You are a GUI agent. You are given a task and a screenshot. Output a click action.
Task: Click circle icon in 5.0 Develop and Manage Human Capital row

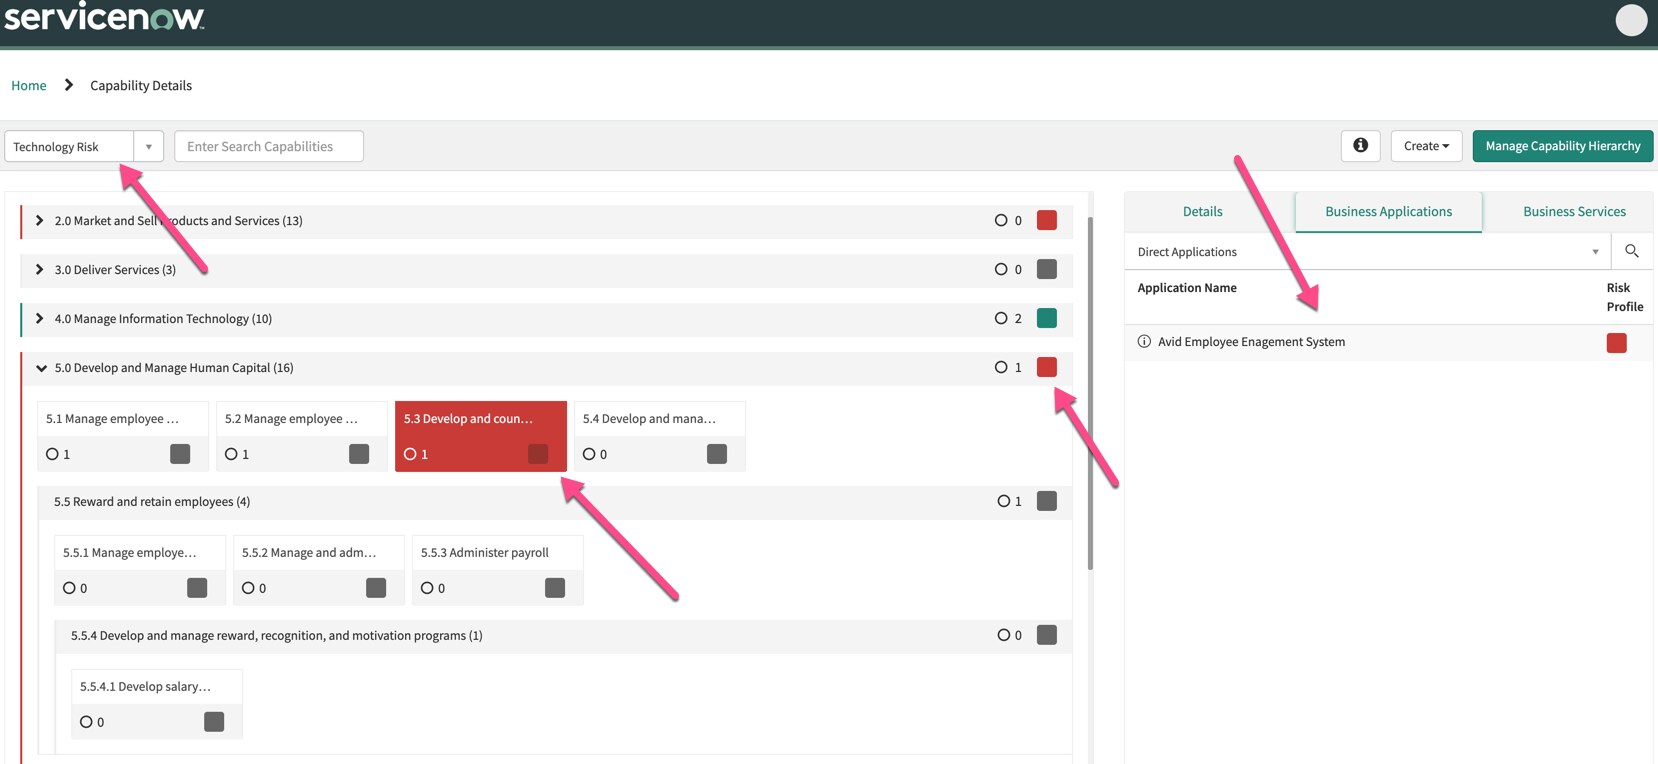[x=1001, y=367]
